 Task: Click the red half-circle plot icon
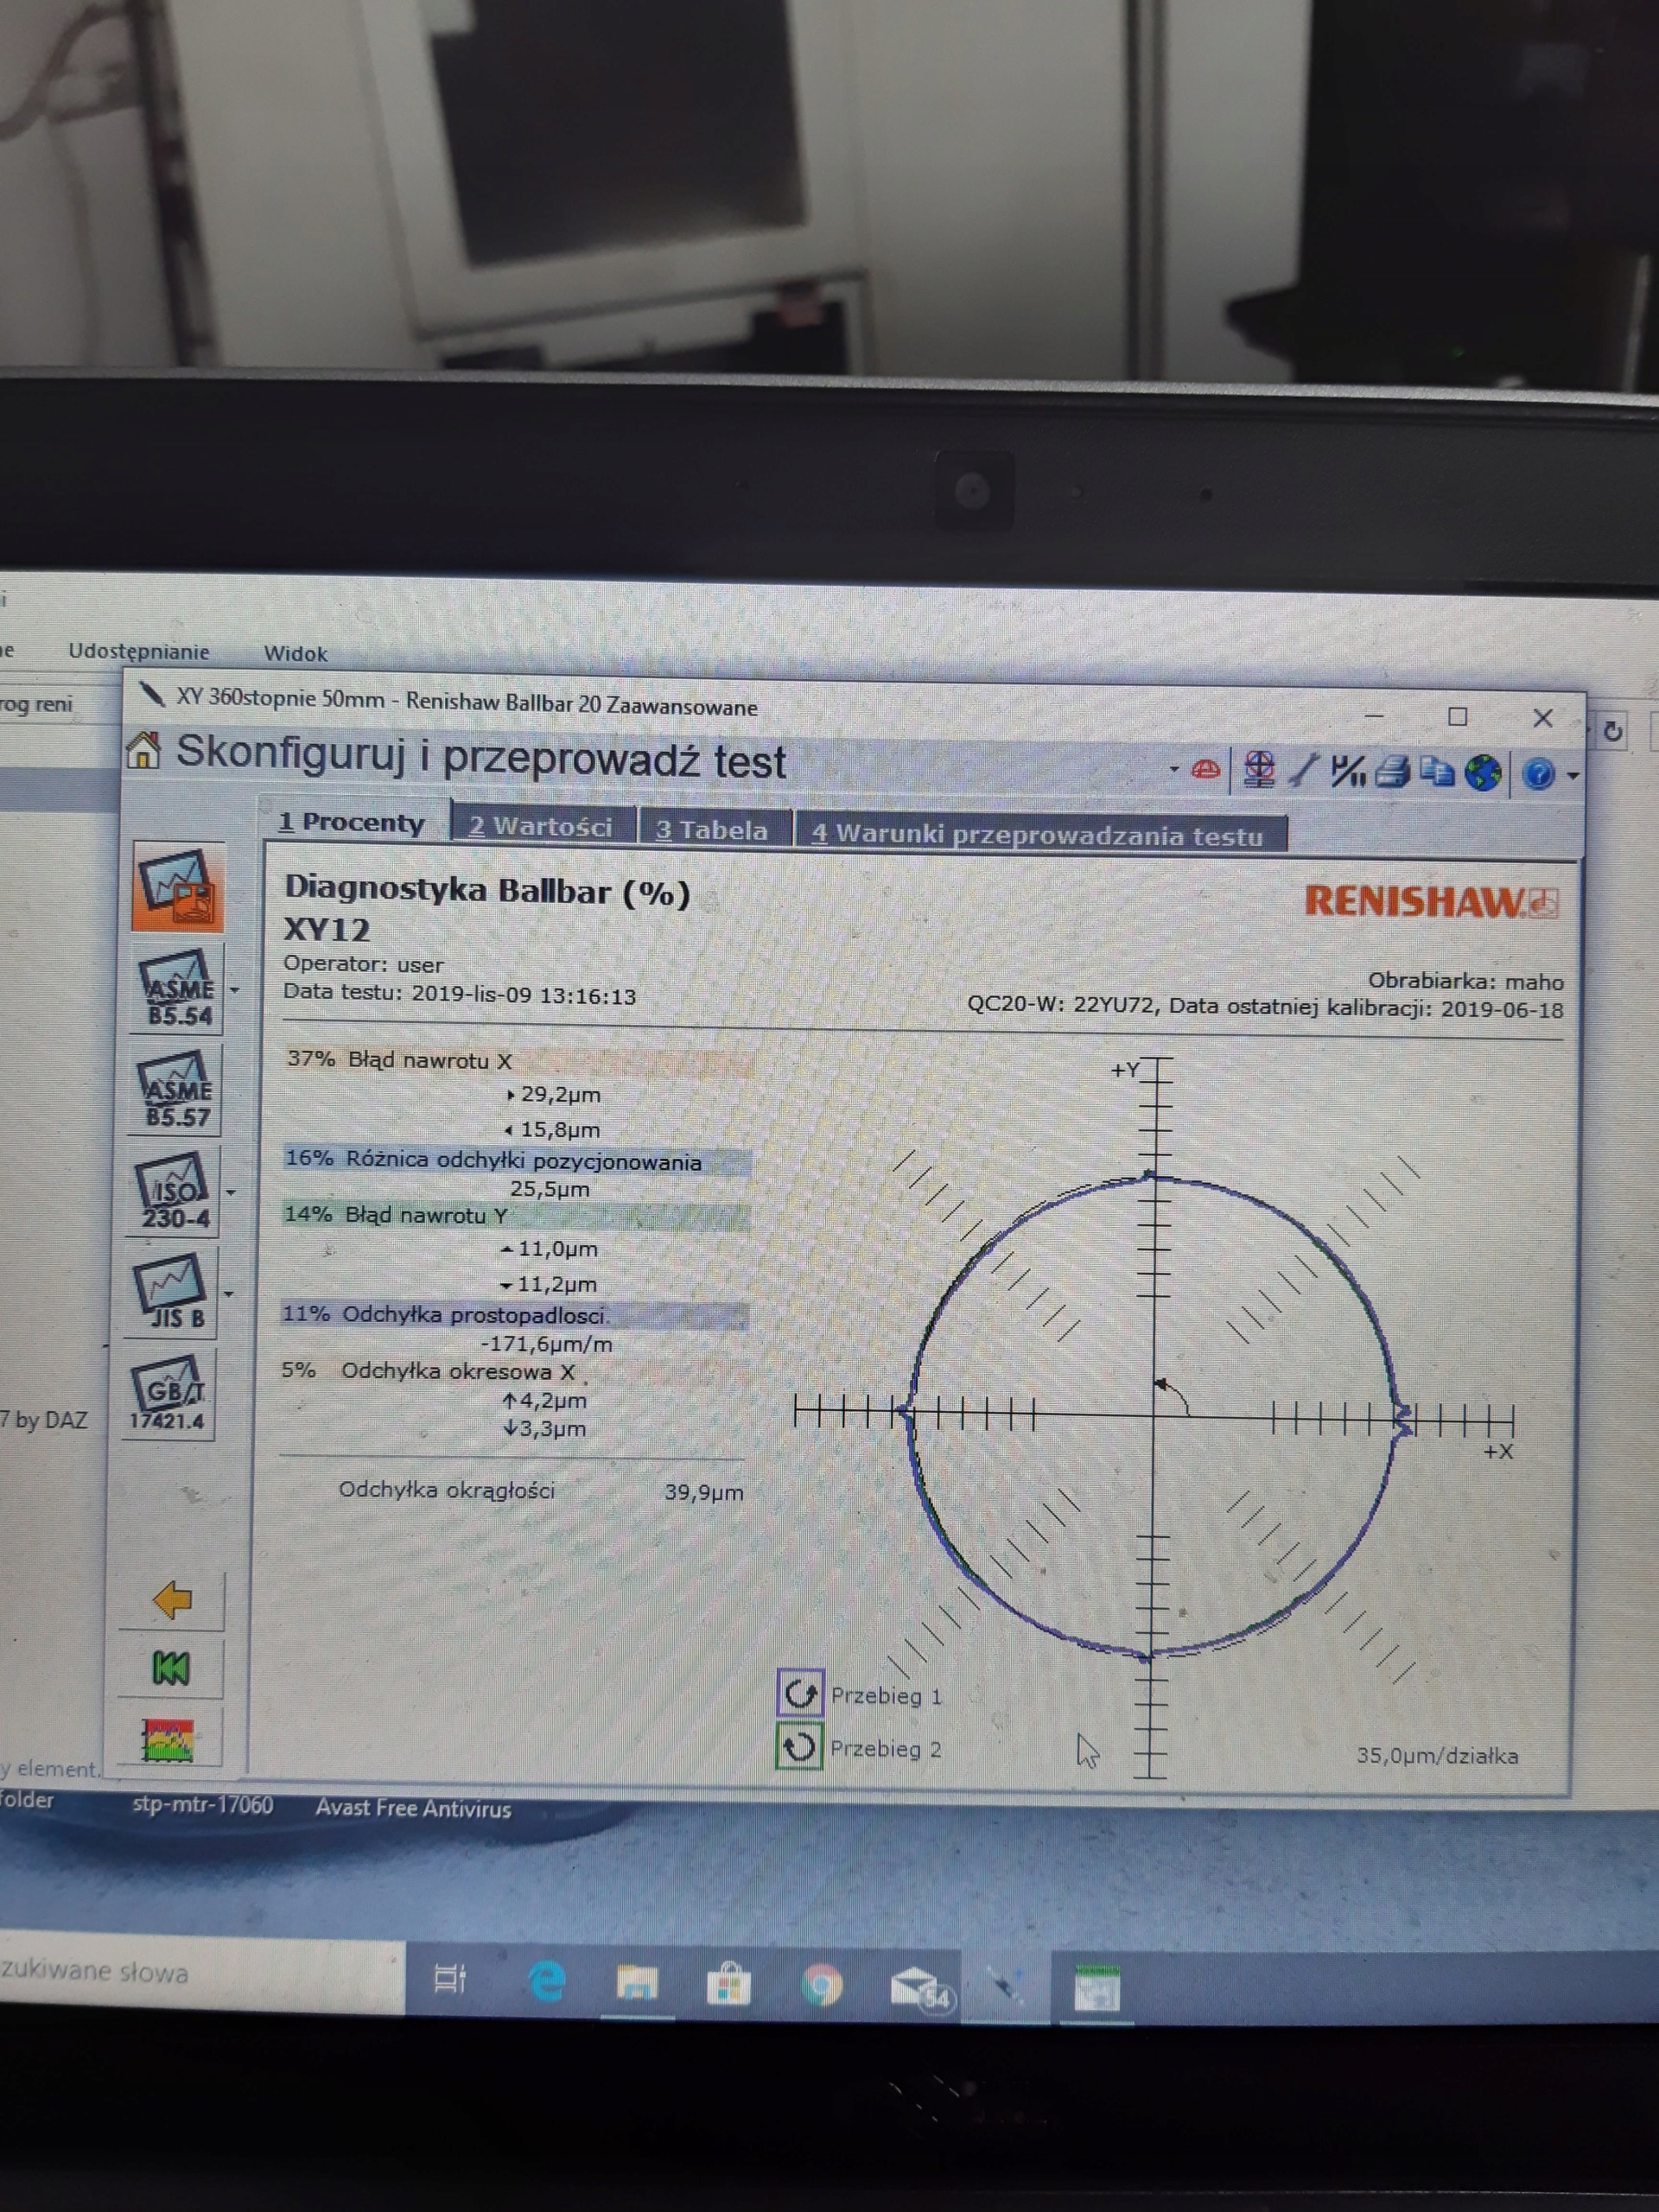[1207, 770]
